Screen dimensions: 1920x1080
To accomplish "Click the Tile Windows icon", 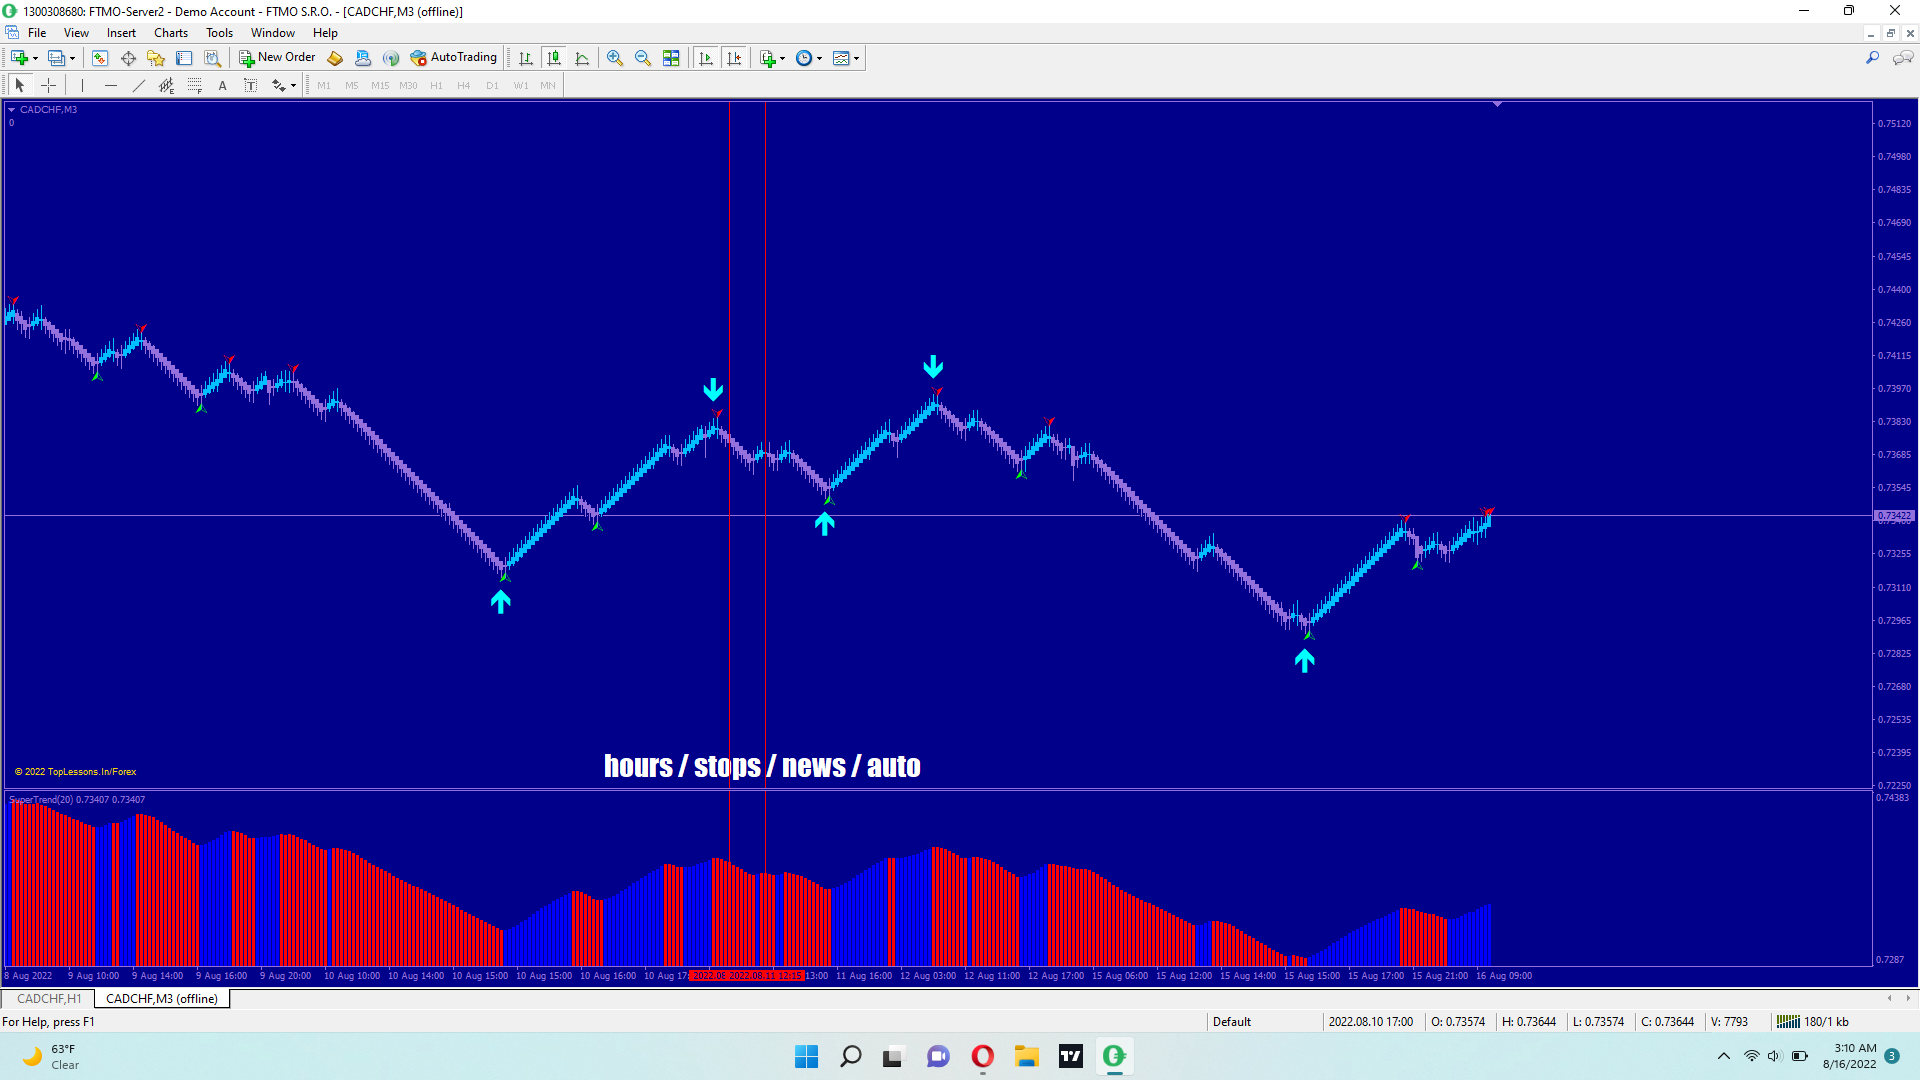I will [x=671, y=58].
